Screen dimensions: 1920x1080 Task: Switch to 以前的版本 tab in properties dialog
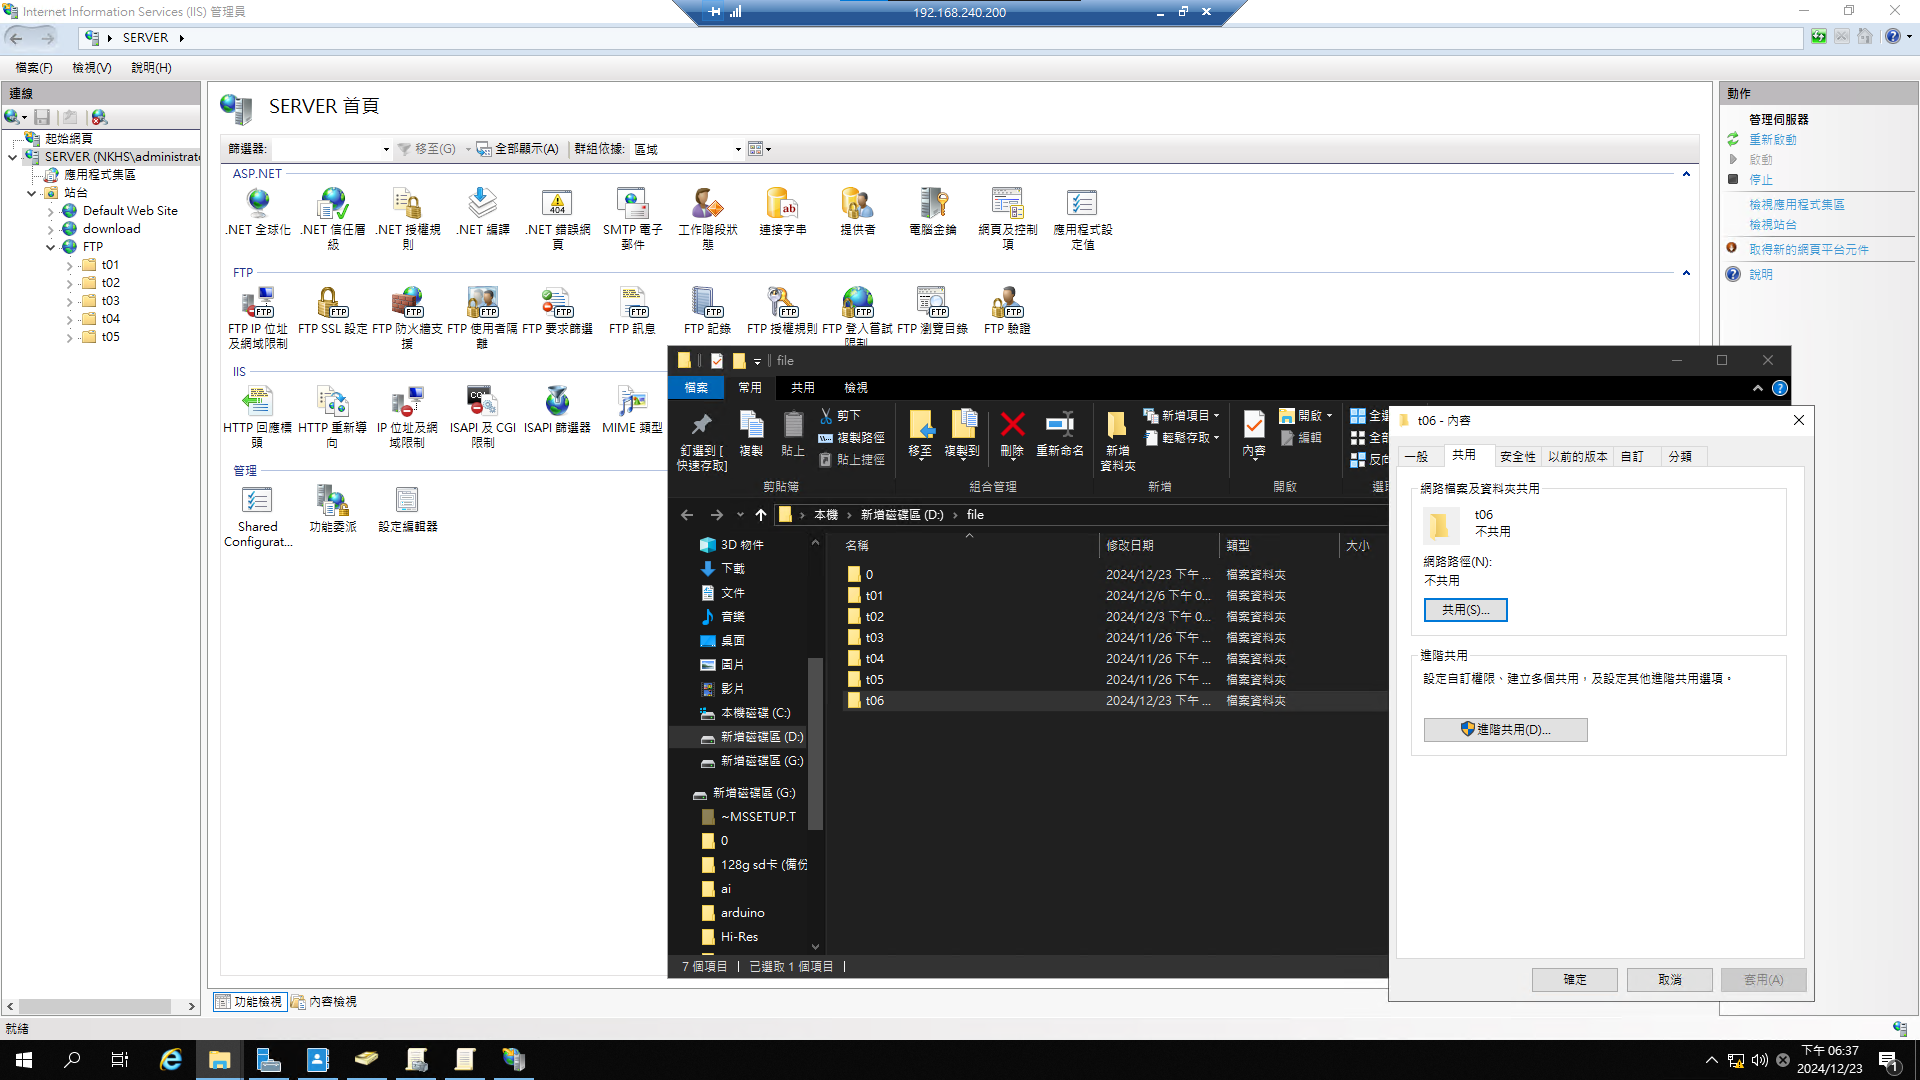coord(1577,456)
